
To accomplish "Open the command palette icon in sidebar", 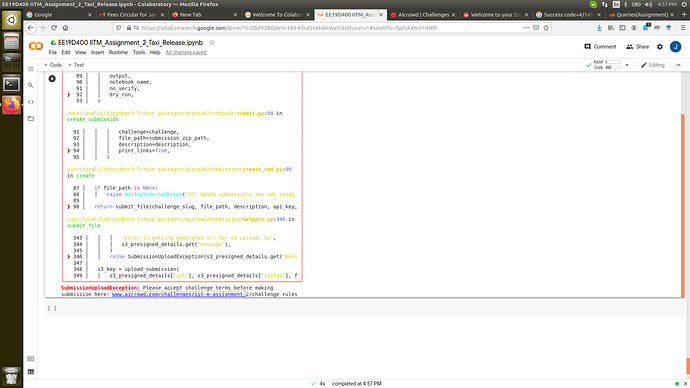I will pos(30,359).
